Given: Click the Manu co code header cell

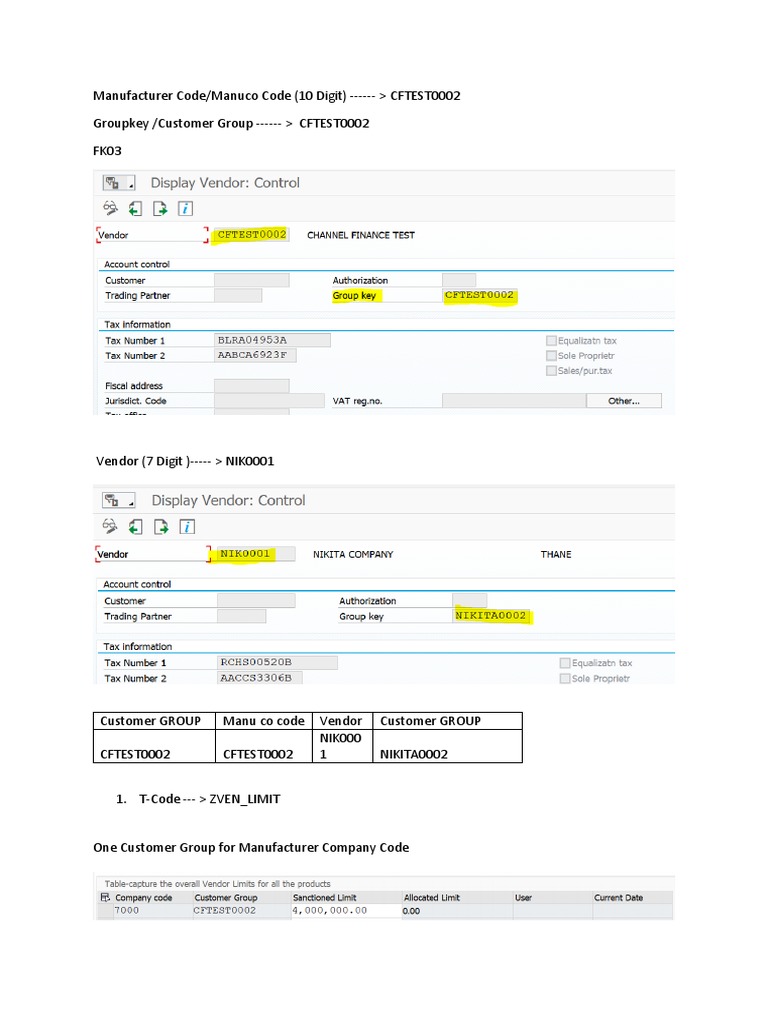Looking at the screenshot, I should pyautogui.click(x=264, y=721).
